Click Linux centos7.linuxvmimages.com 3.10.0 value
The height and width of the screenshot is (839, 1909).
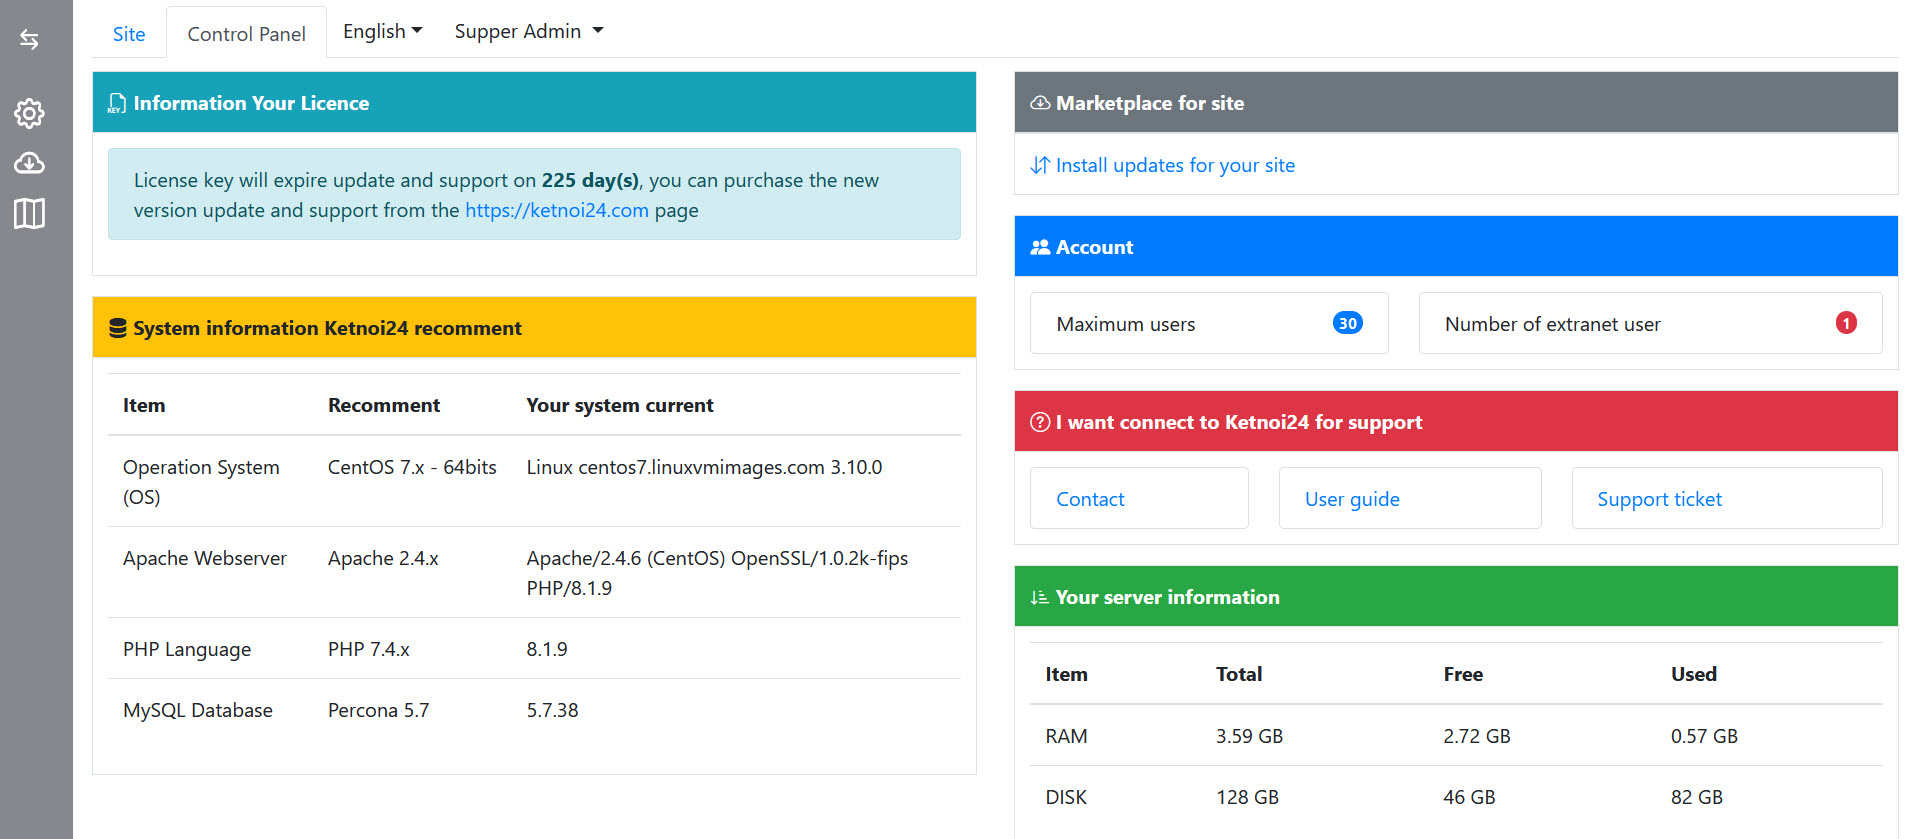click(x=704, y=467)
